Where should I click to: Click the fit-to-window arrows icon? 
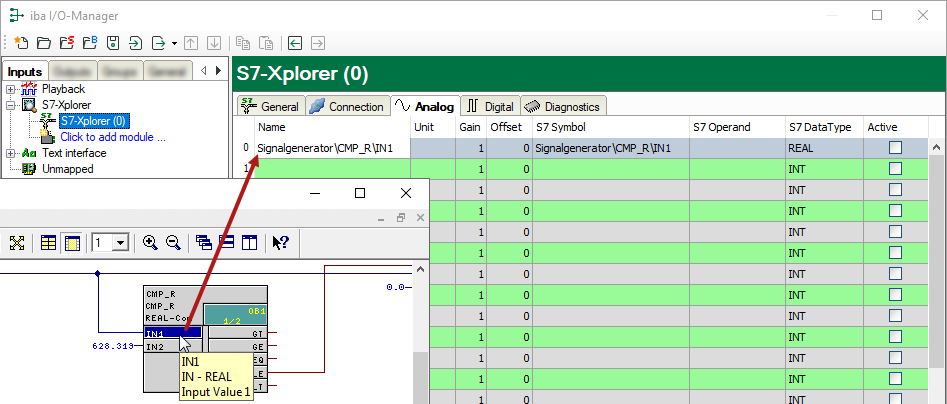coord(17,242)
